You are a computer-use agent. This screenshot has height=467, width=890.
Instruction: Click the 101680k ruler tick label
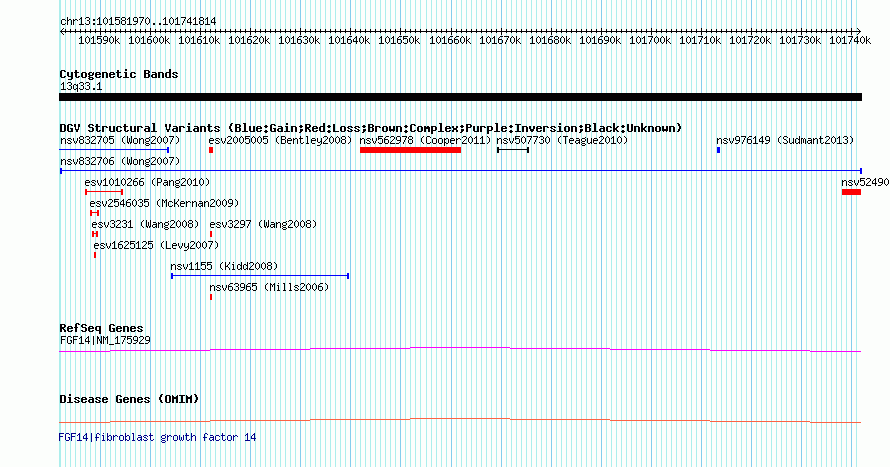[550, 40]
